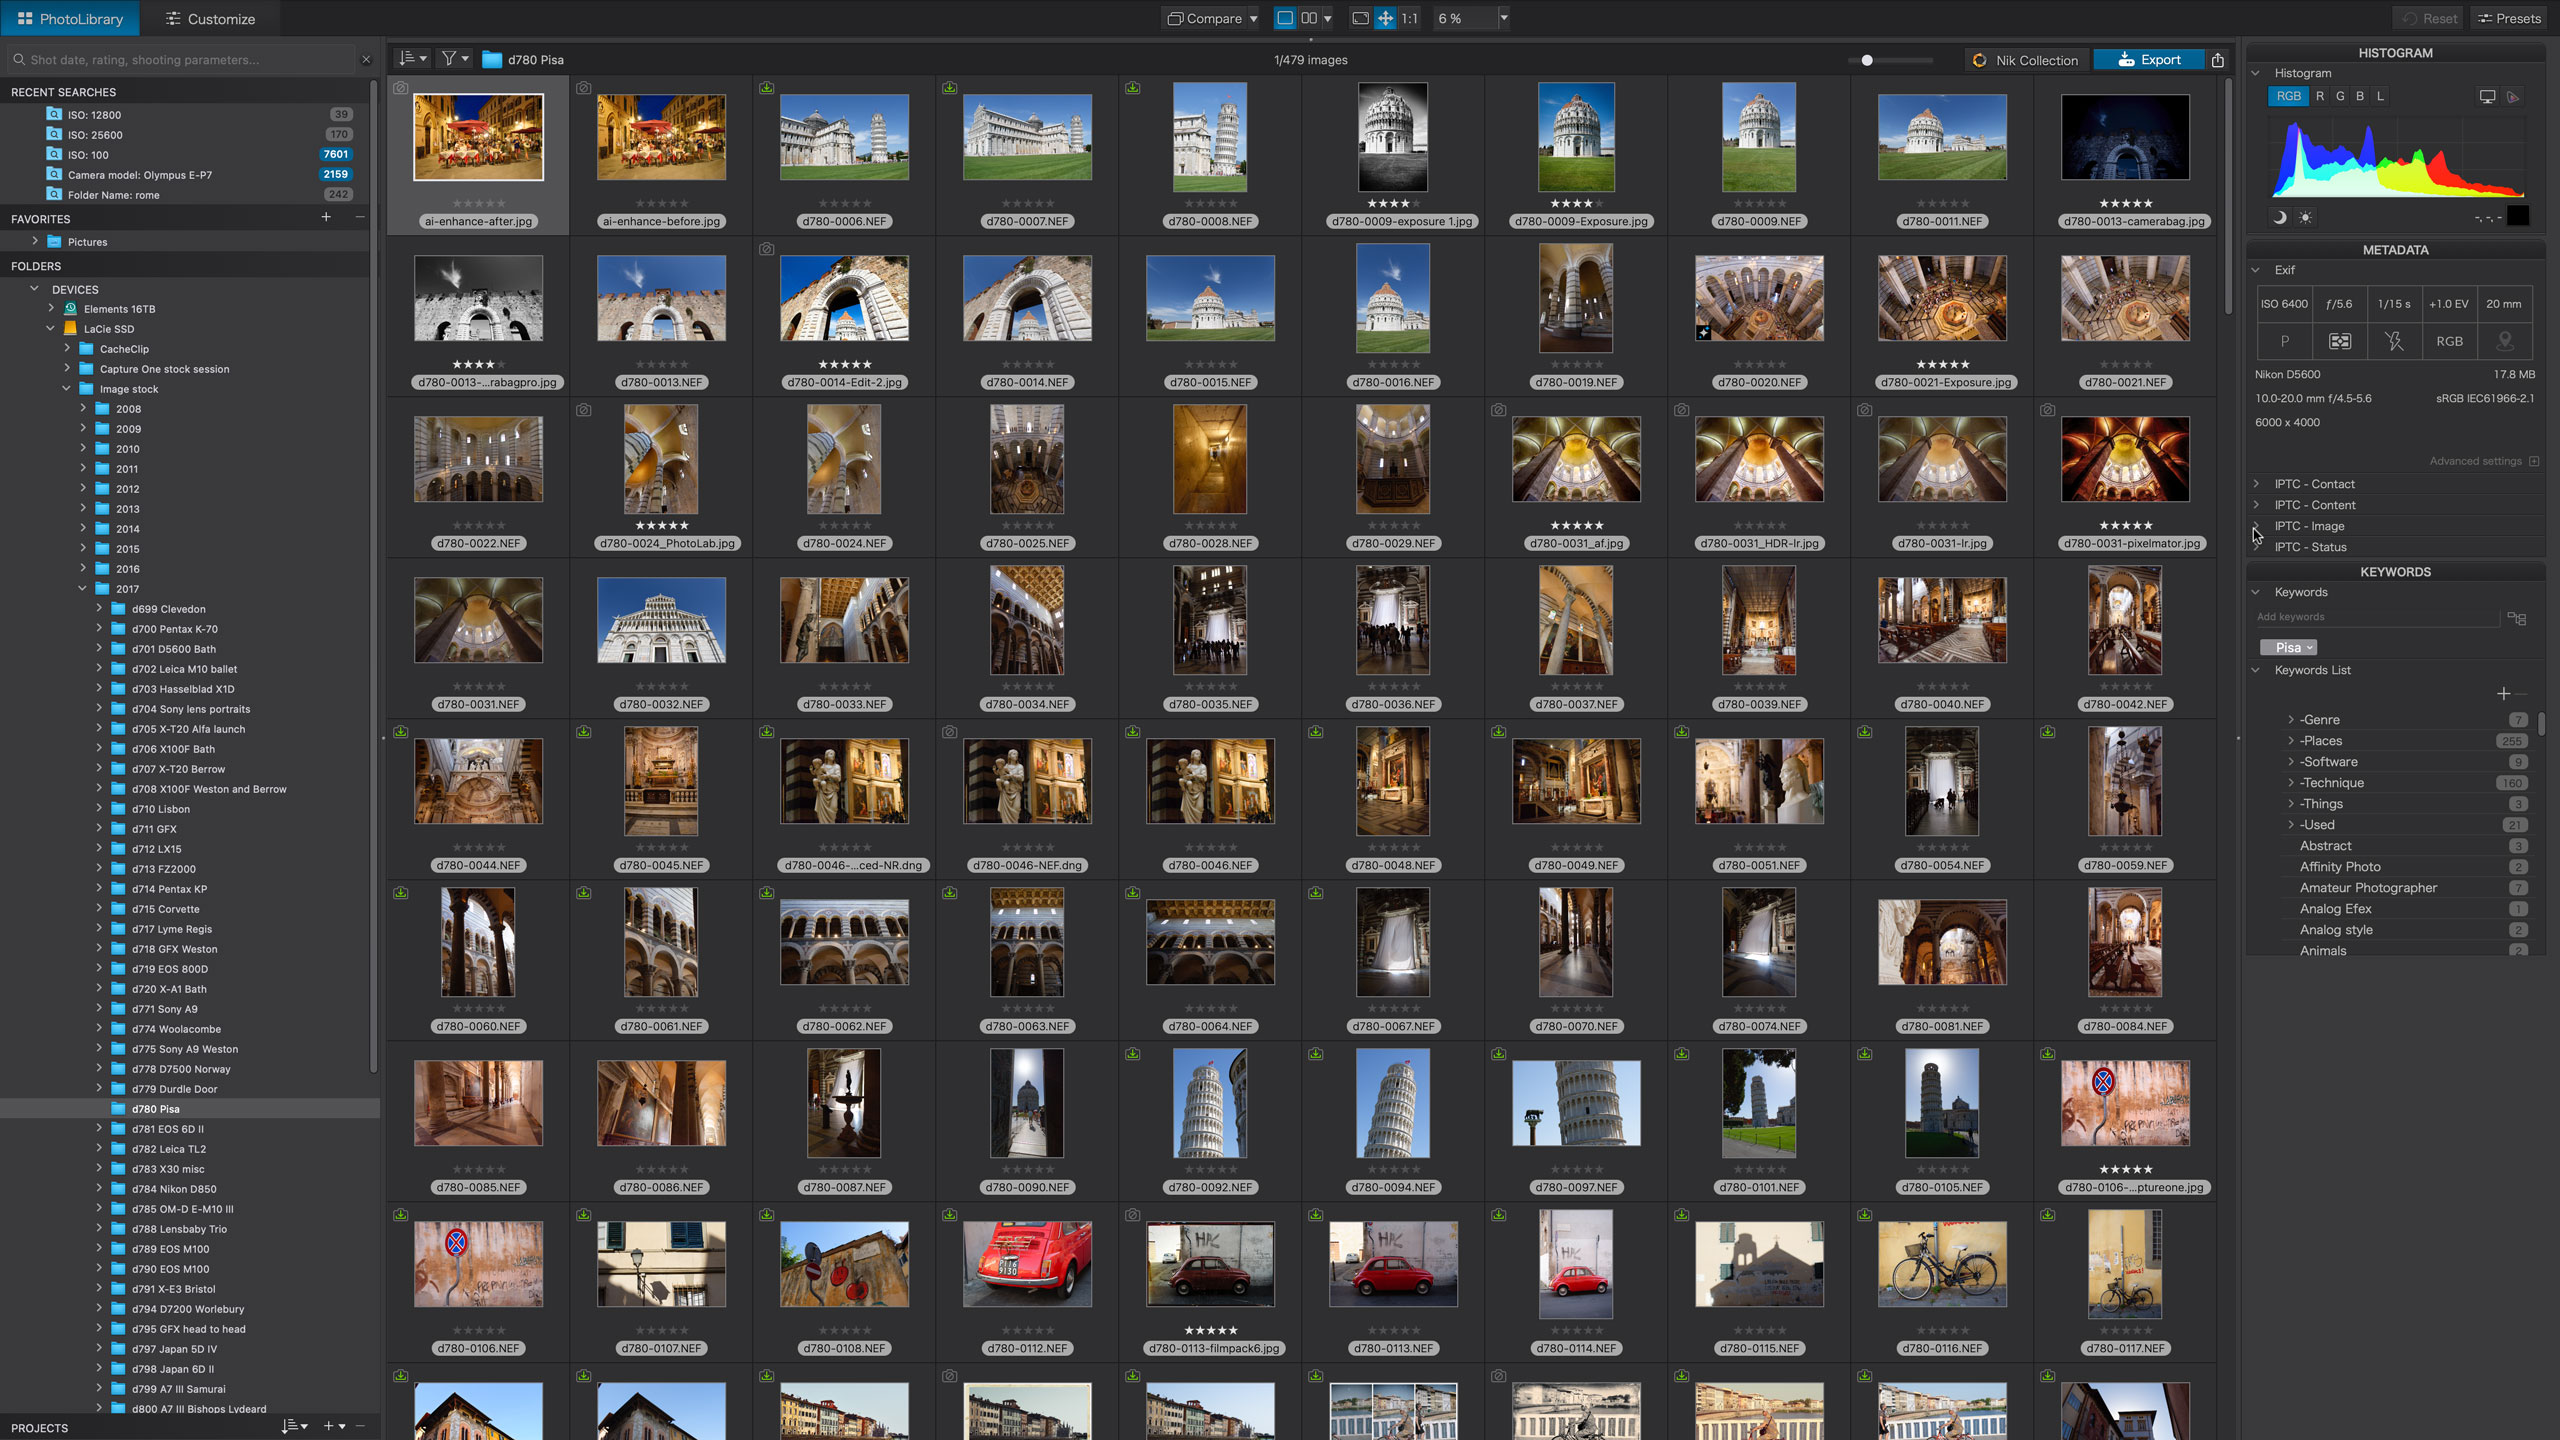Click keyword hierarchy icon near Add keywords
This screenshot has height=1440, width=2560.
click(2516, 618)
